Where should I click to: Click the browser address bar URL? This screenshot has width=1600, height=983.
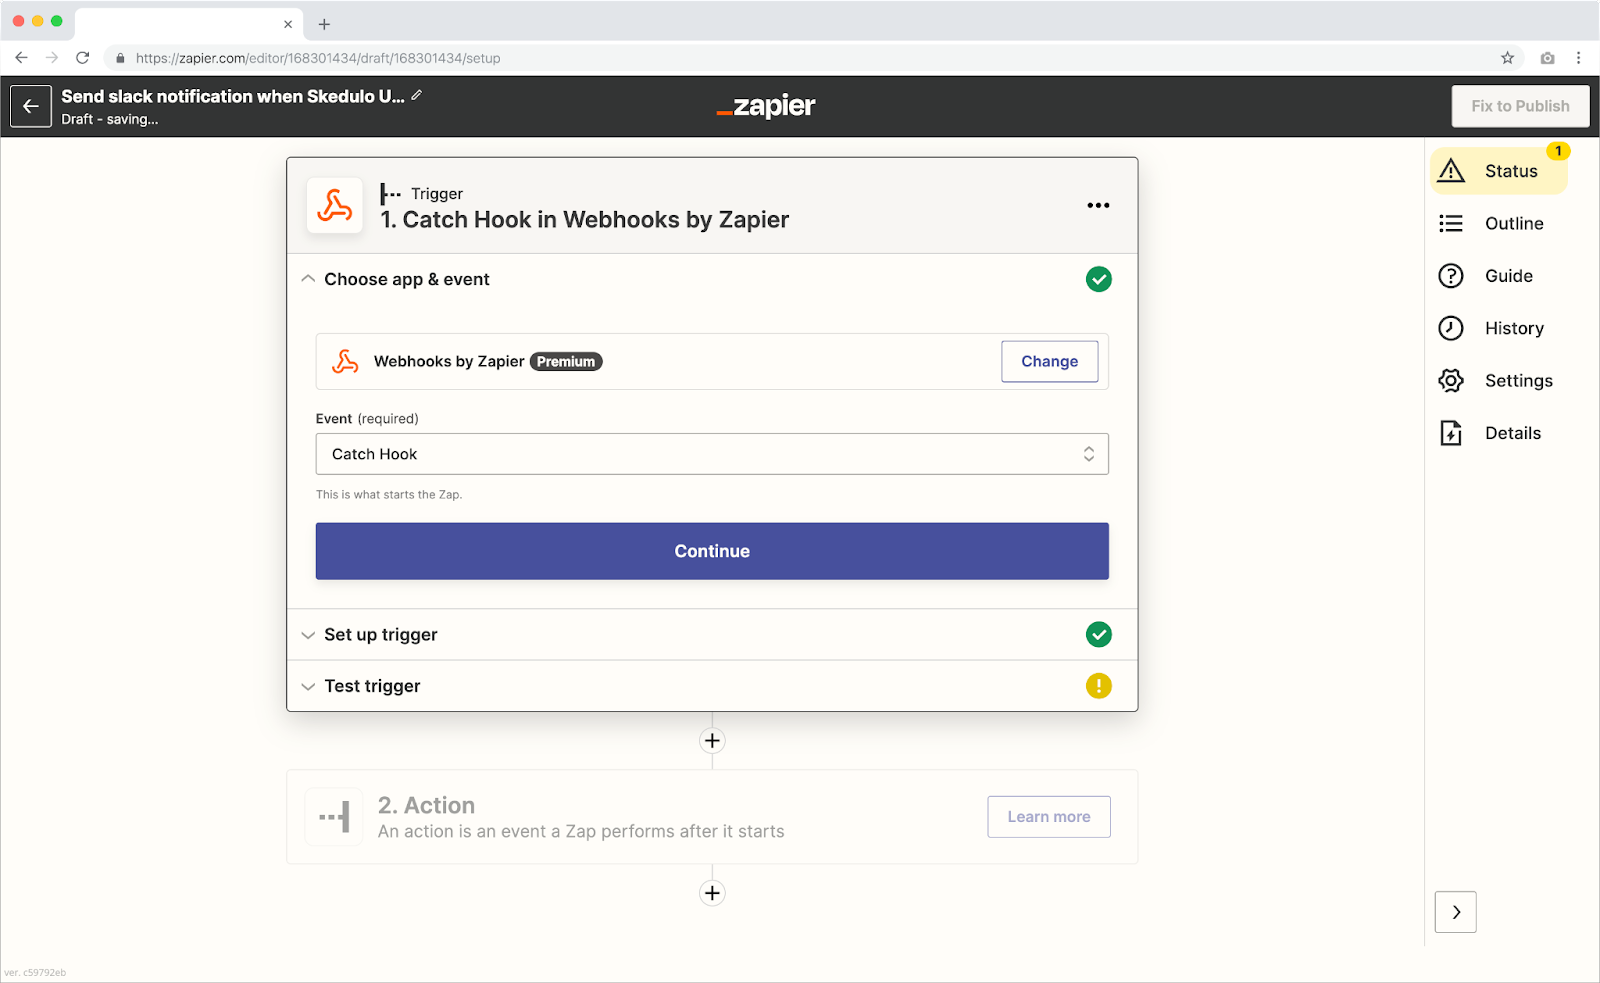click(x=318, y=58)
